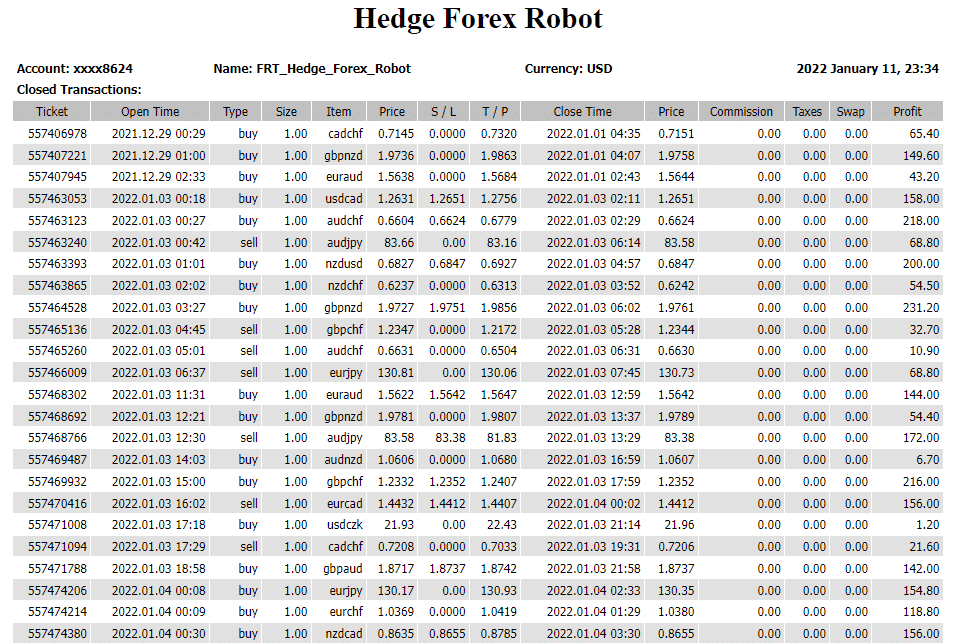Click open time 2022.01.03 11:31
Image resolution: width=955 pixels, height=644 pixels.
[158, 395]
